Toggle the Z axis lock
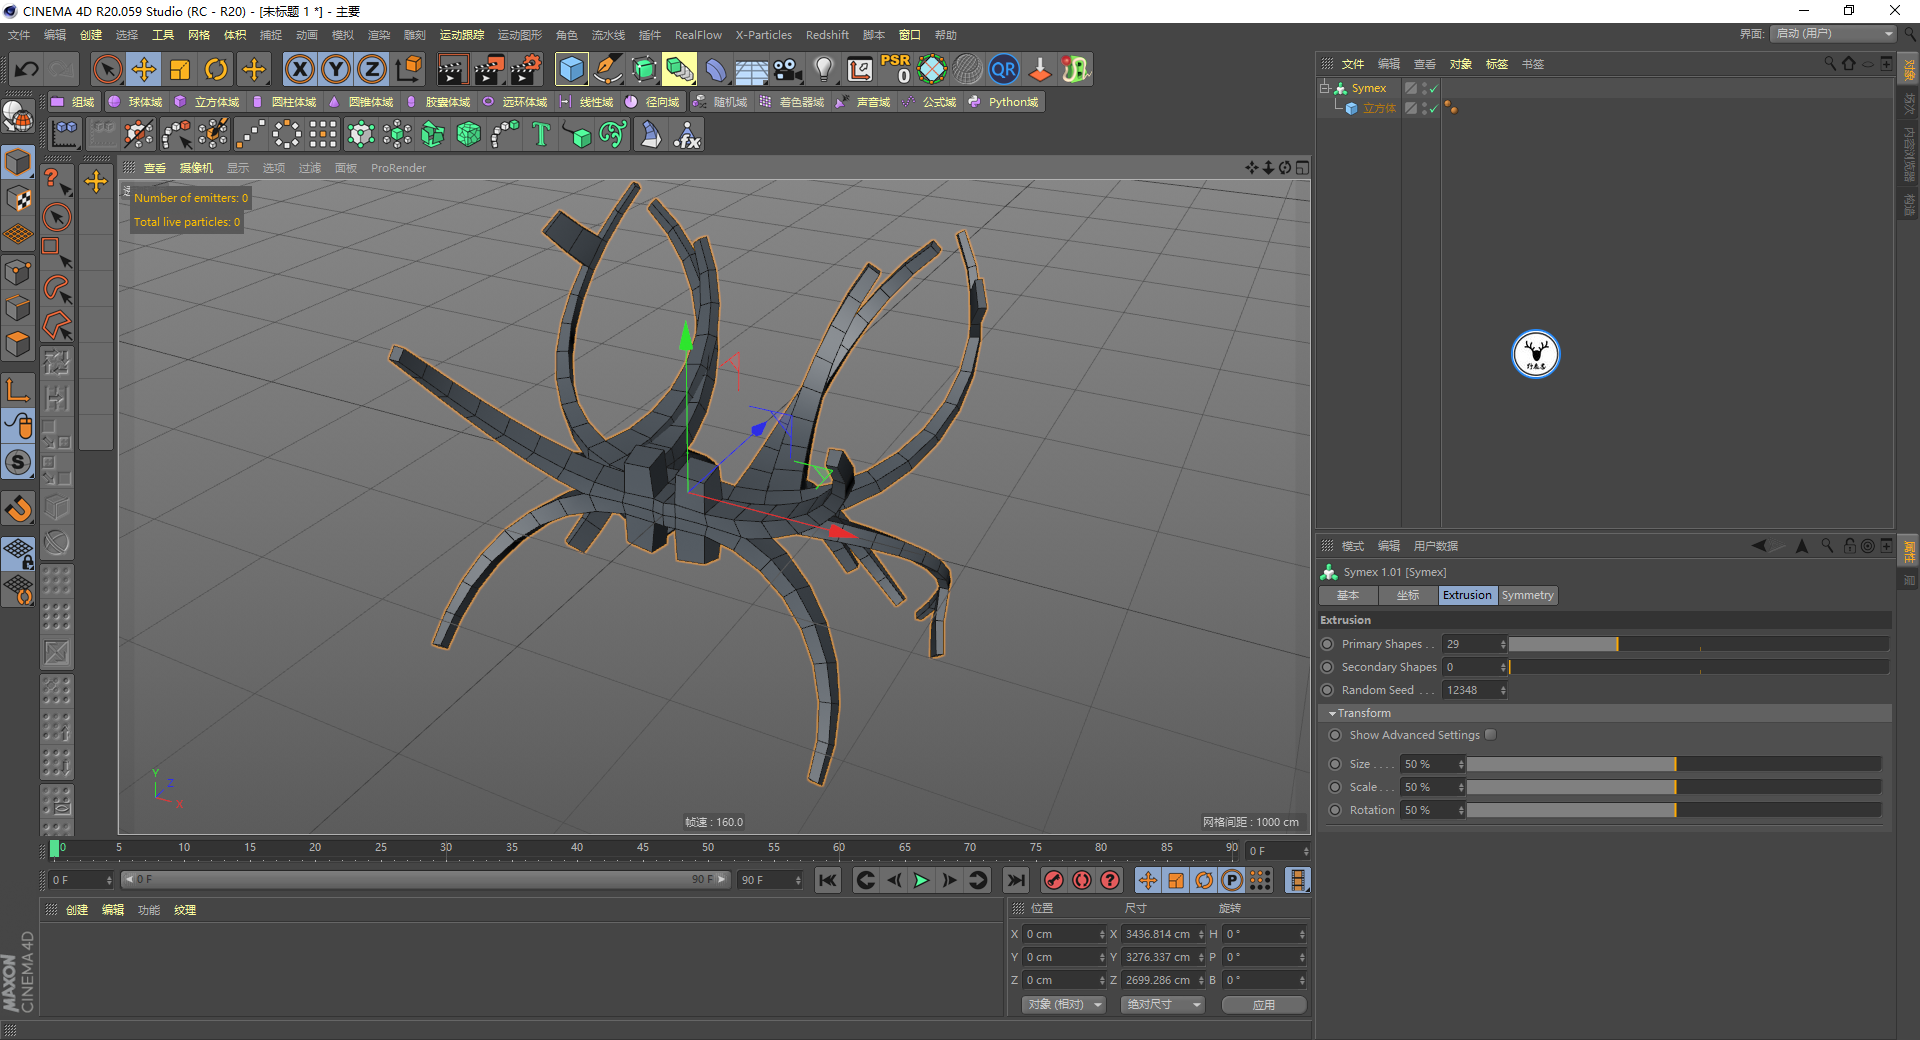 tap(372, 69)
